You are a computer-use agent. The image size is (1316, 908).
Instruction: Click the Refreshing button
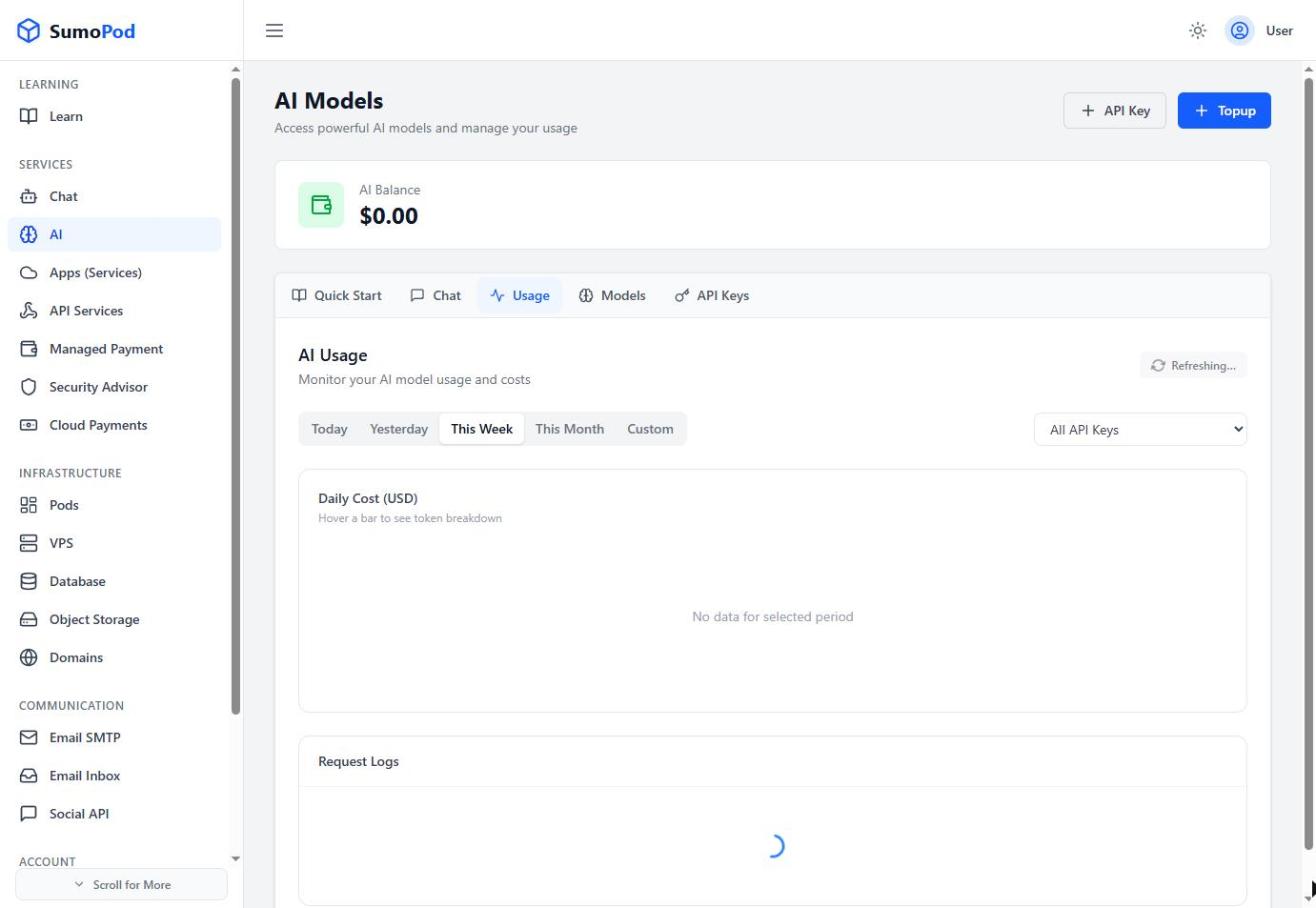tap(1193, 366)
